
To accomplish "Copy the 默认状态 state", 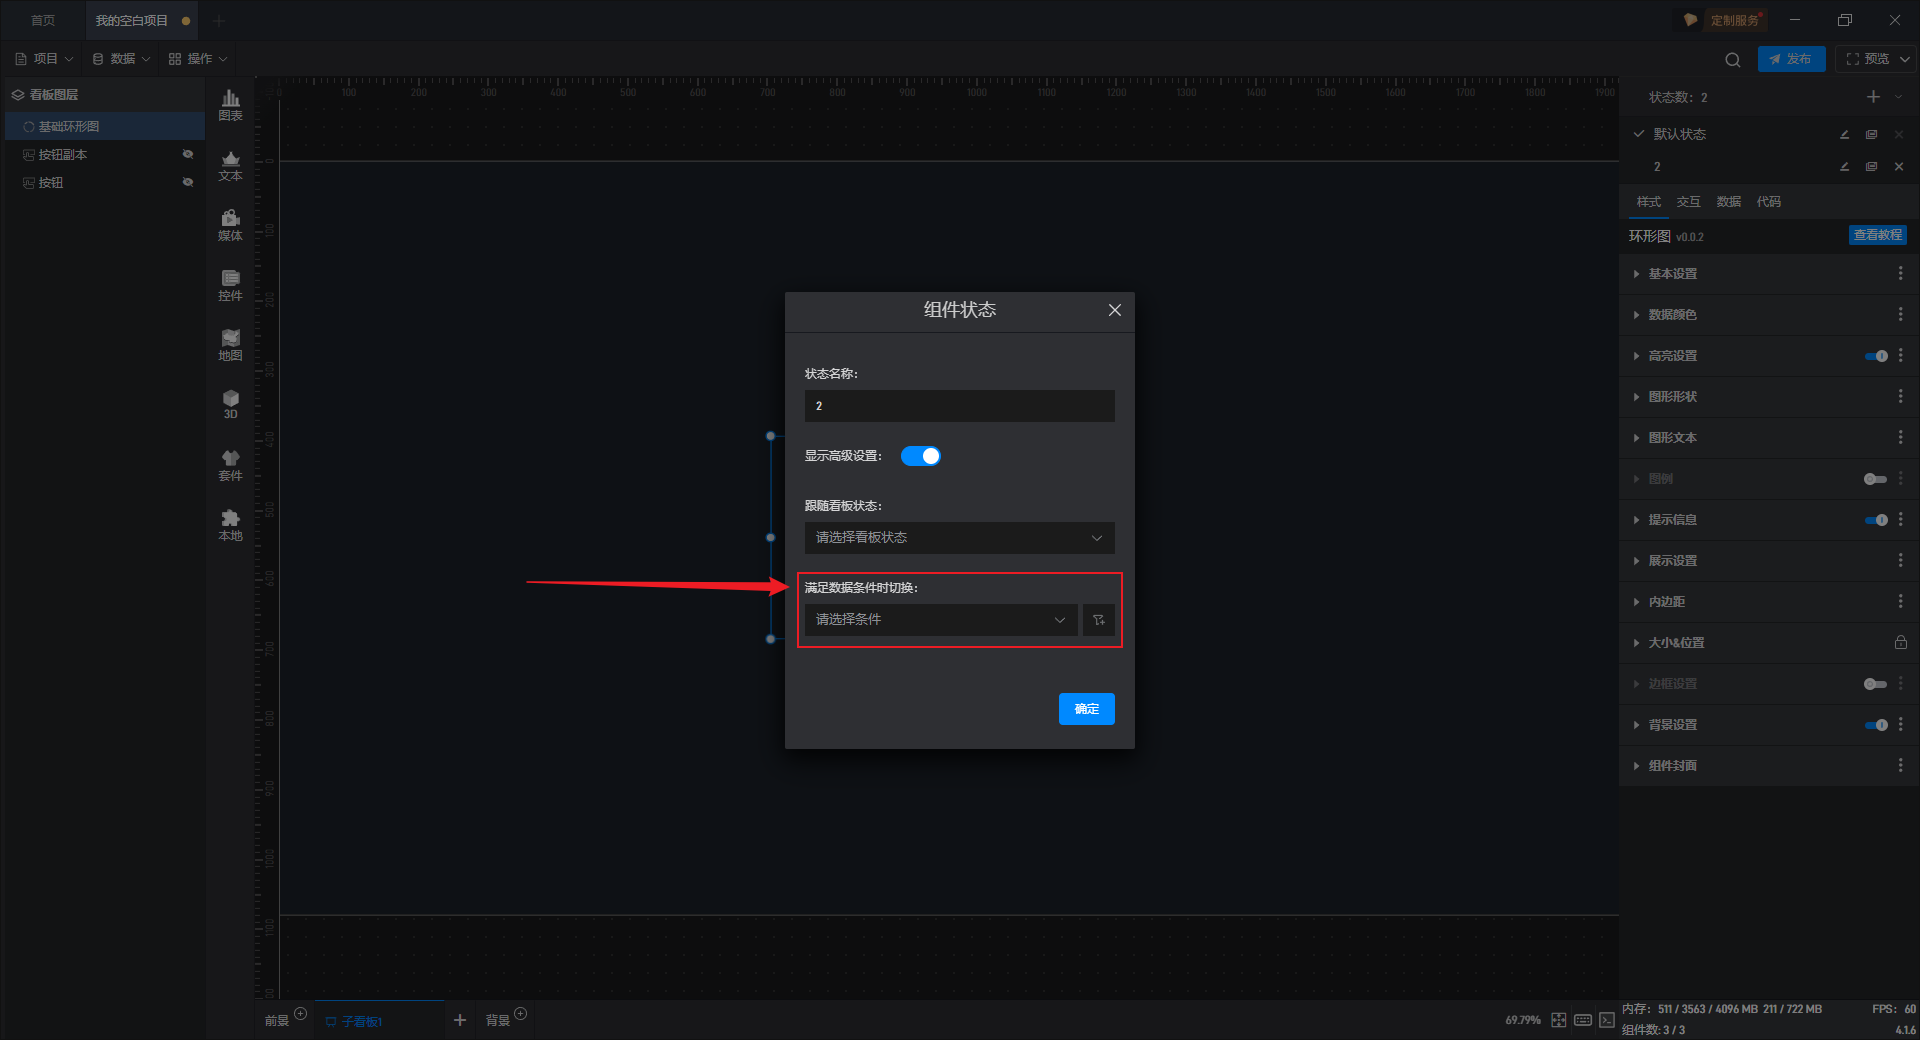I will tap(1871, 134).
